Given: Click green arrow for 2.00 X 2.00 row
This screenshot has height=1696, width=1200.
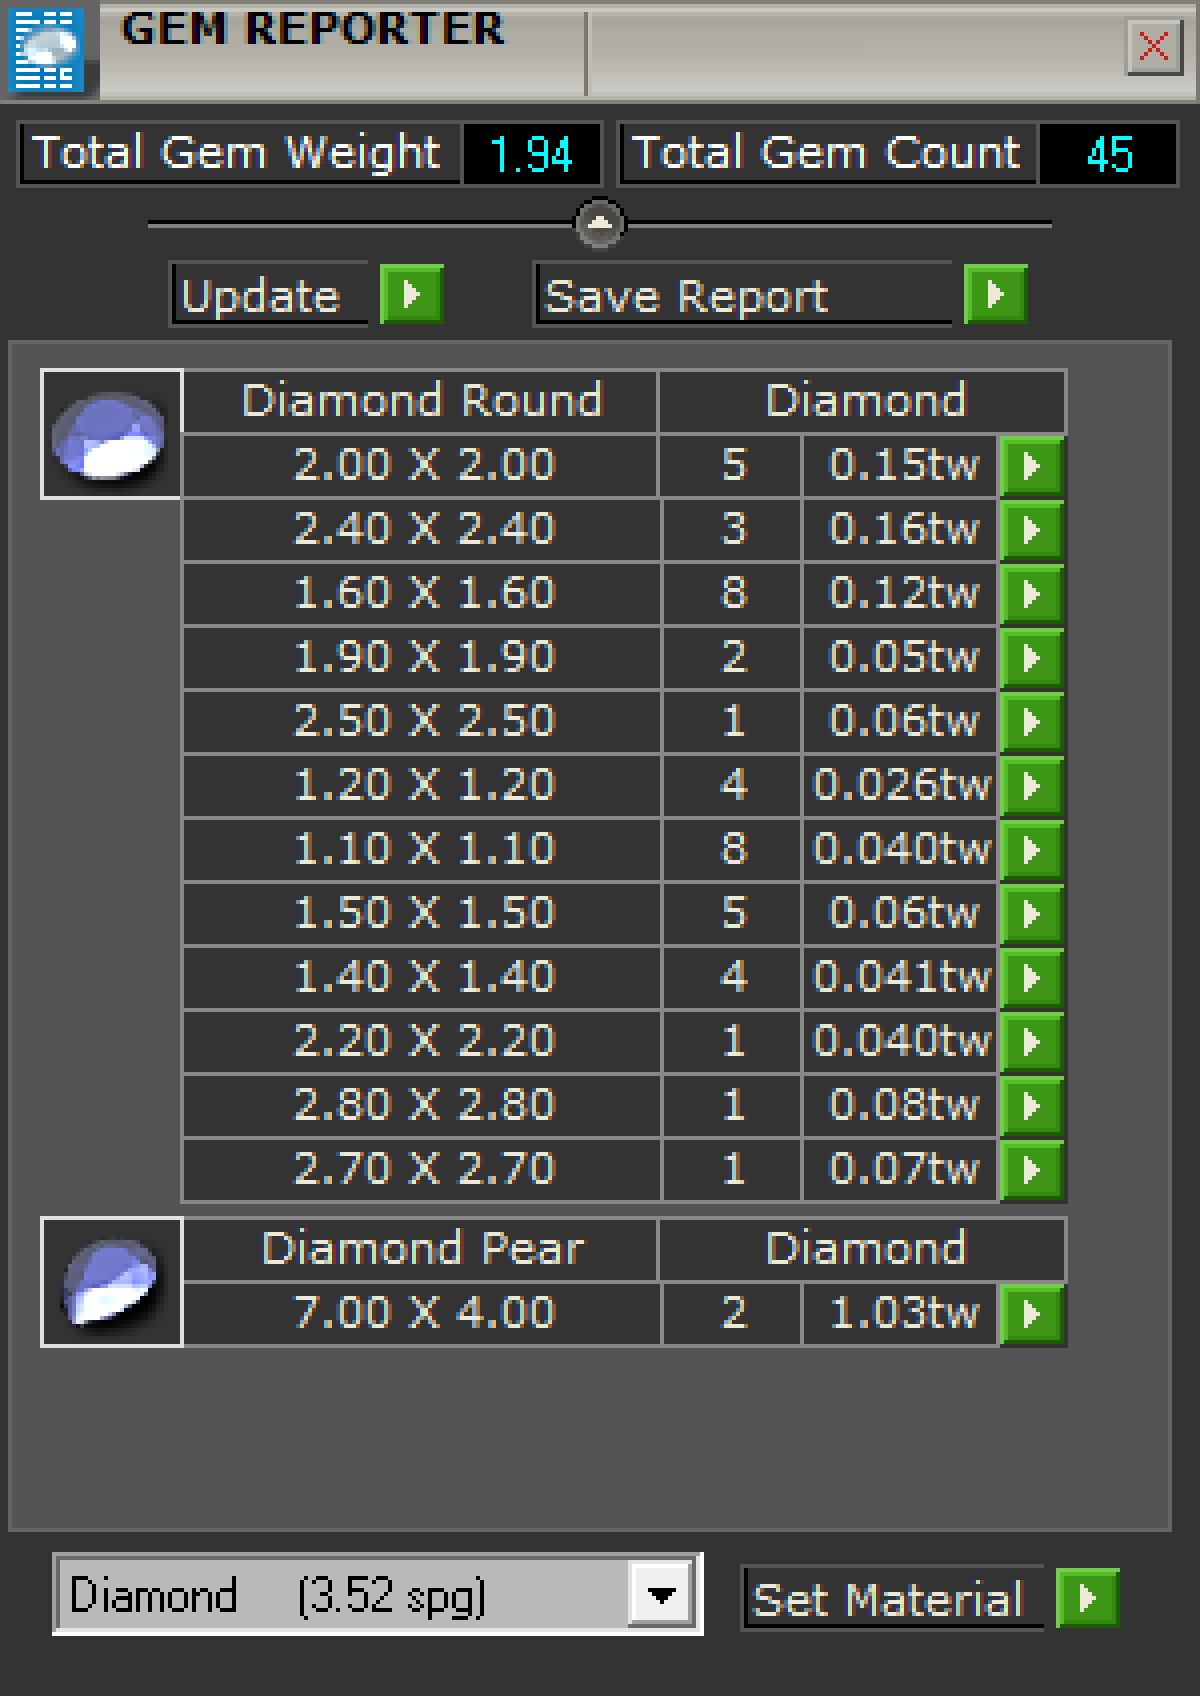Looking at the screenshot, I should click(1031, 466).
